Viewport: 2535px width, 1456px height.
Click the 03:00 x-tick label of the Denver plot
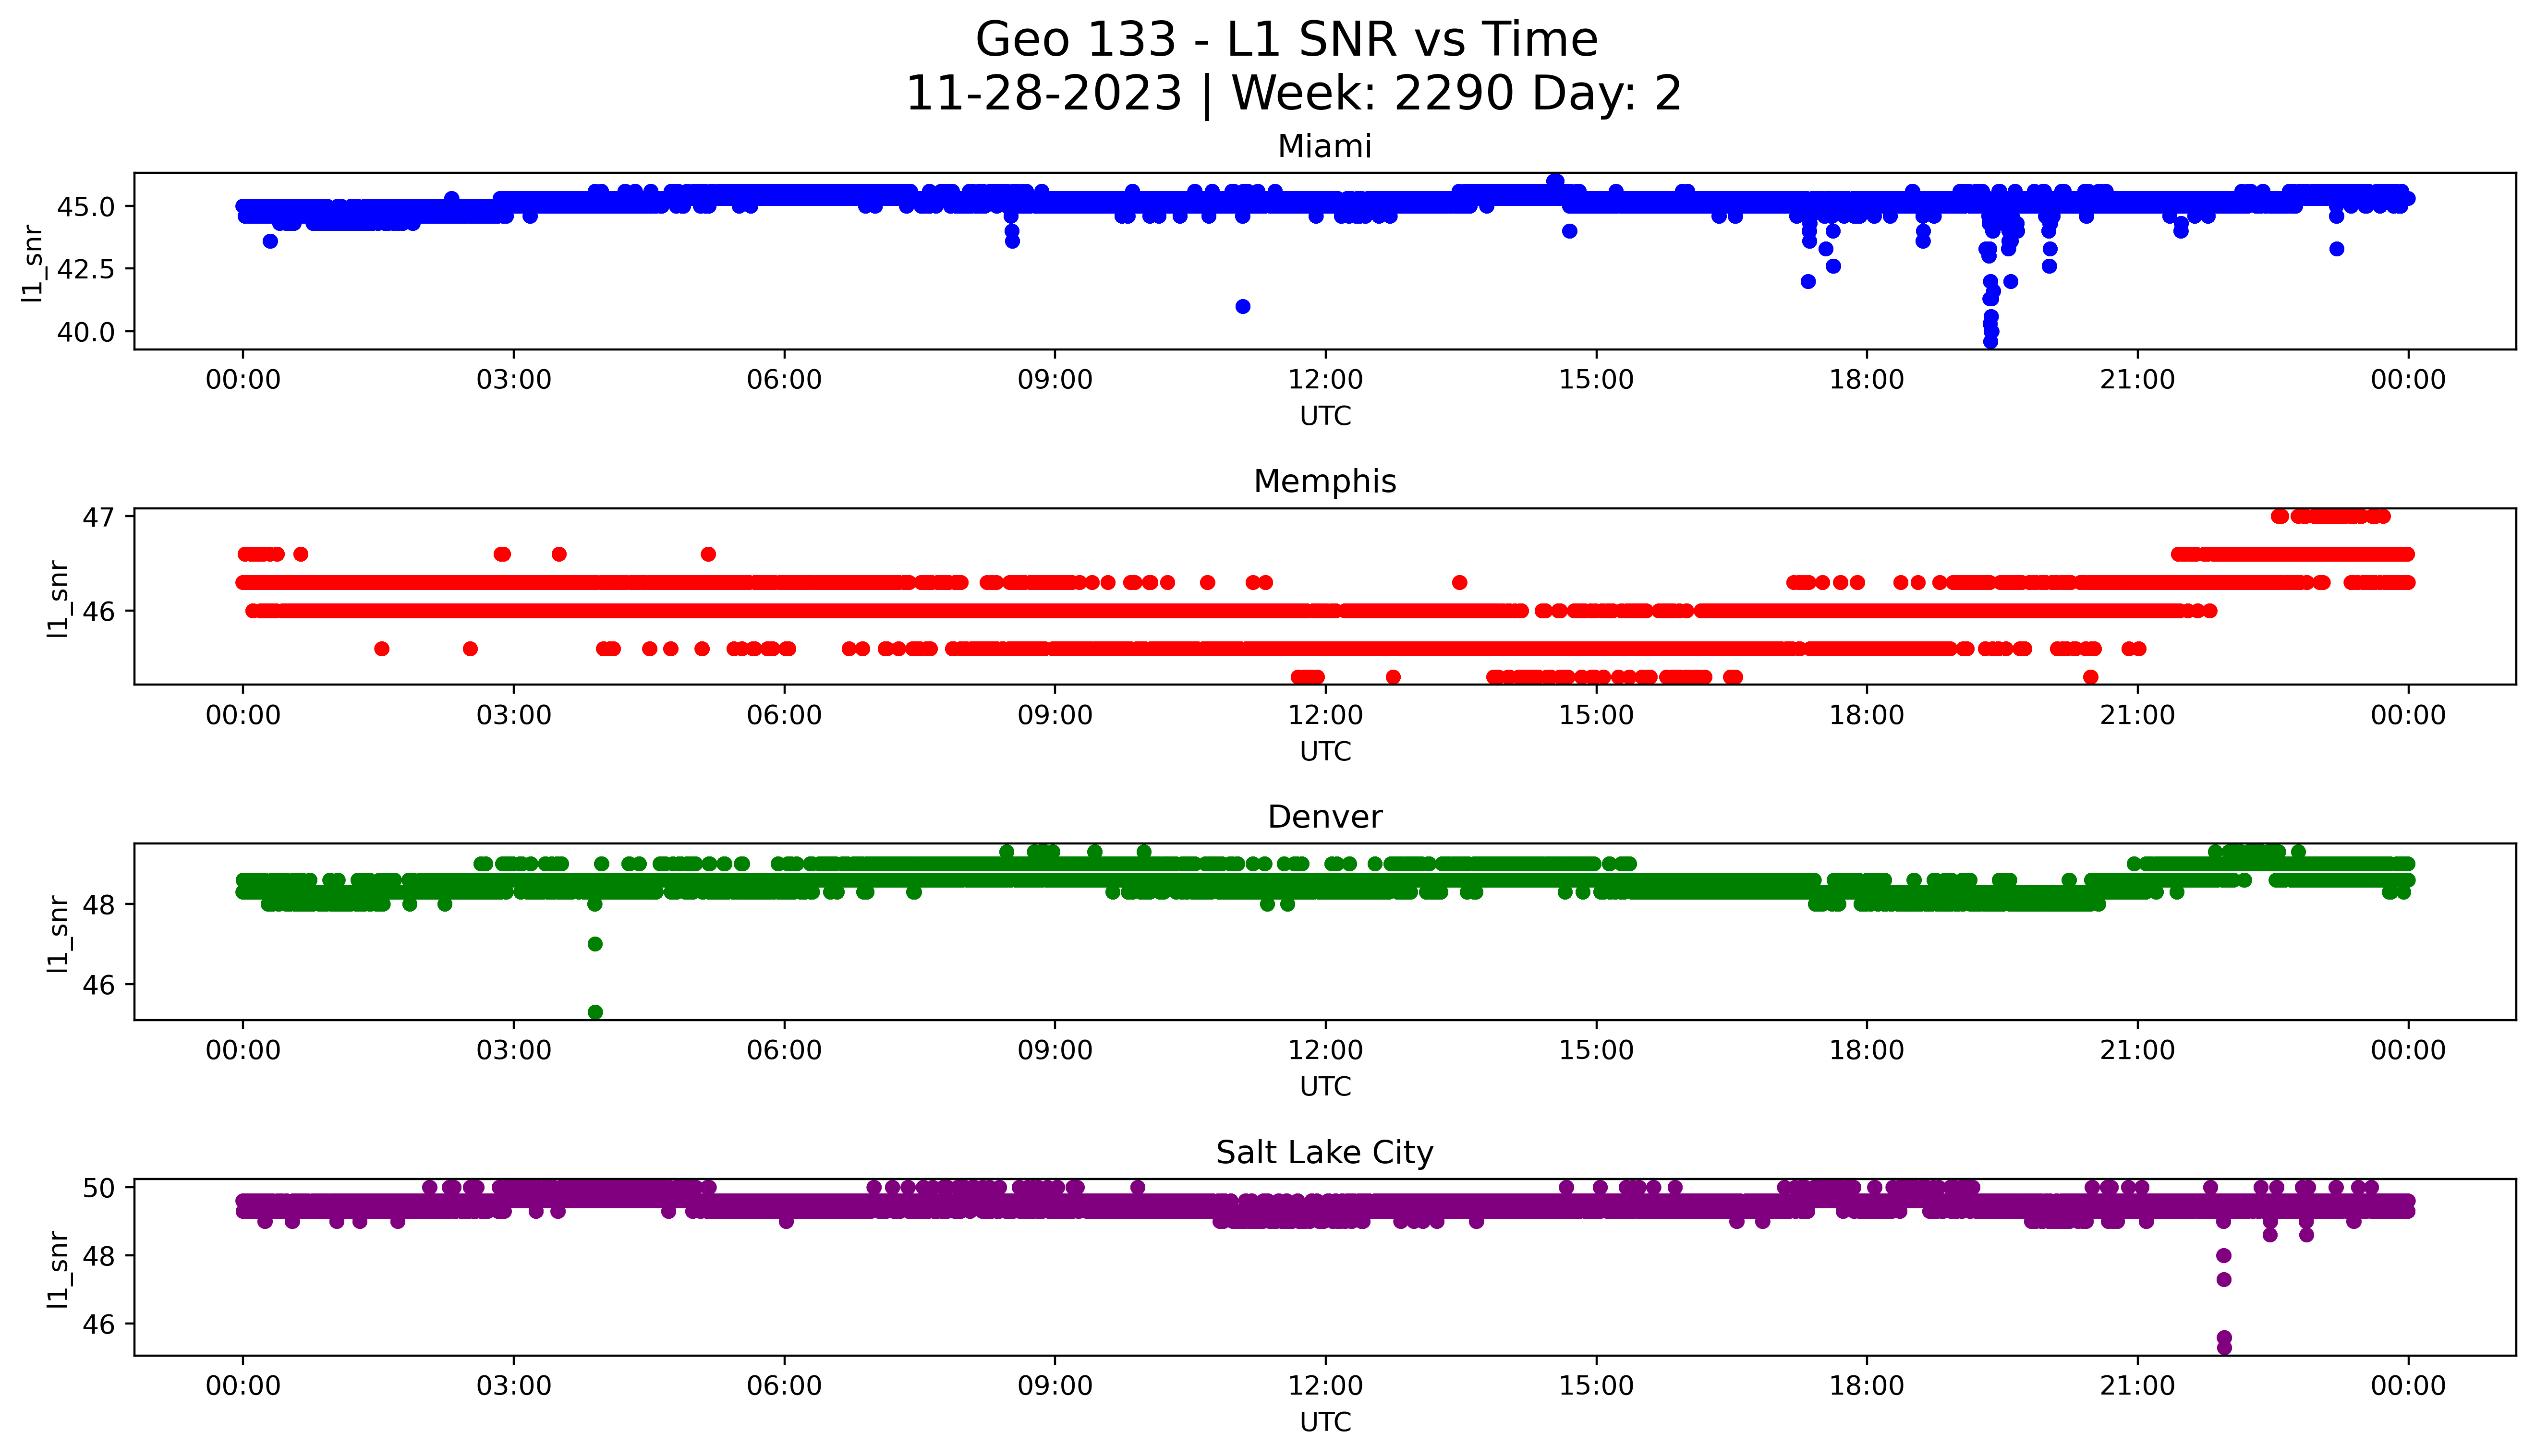point(514,1050)
